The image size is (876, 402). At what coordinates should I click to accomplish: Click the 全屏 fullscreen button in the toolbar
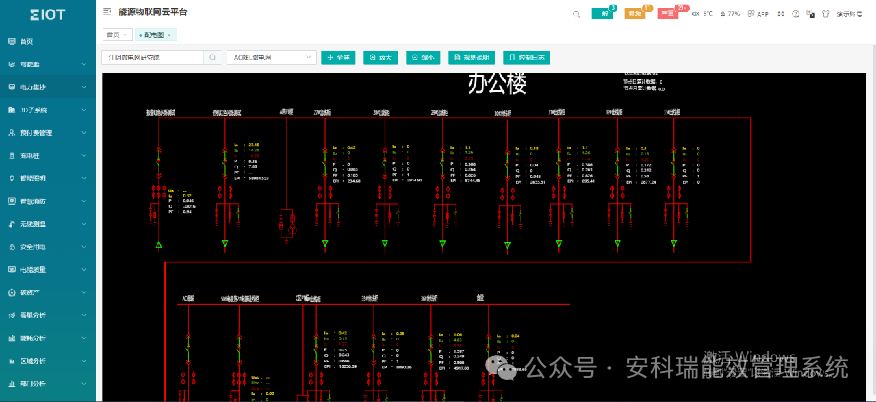[339, 58]
